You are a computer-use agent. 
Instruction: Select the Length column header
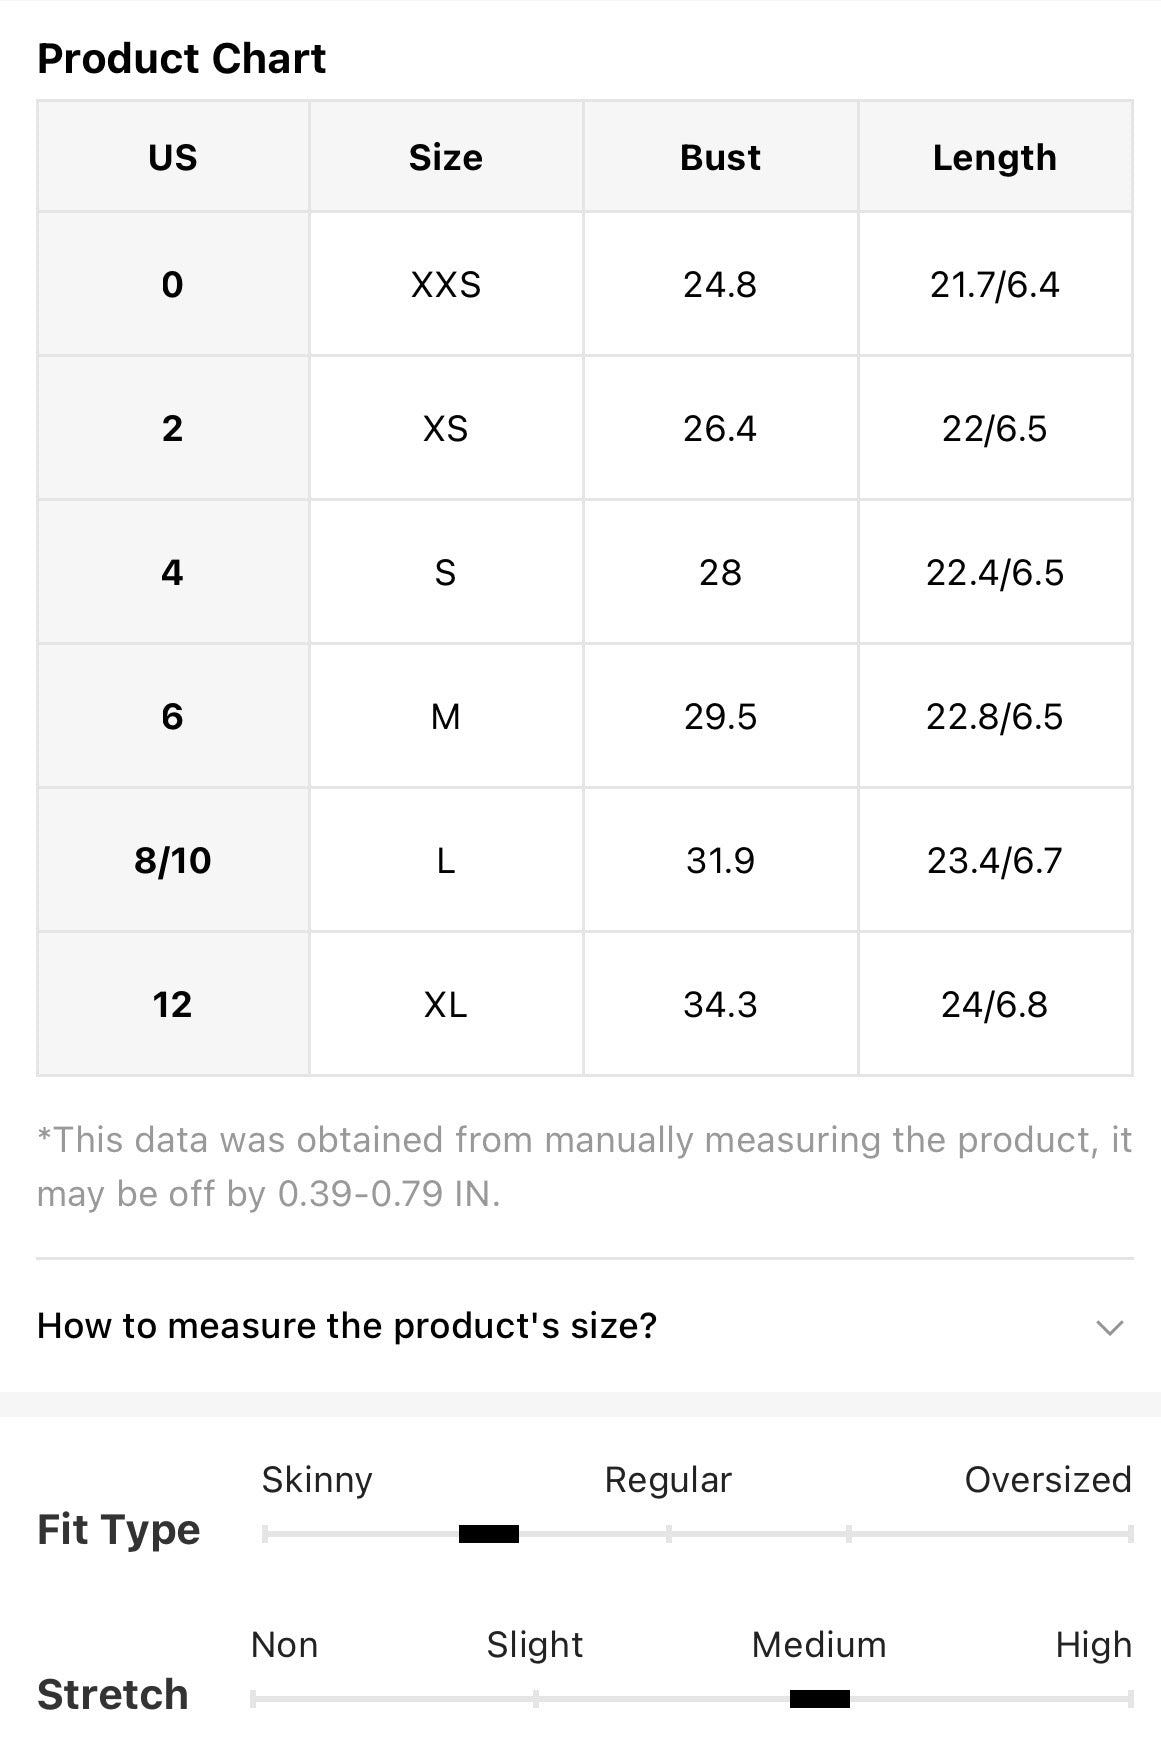995,157
